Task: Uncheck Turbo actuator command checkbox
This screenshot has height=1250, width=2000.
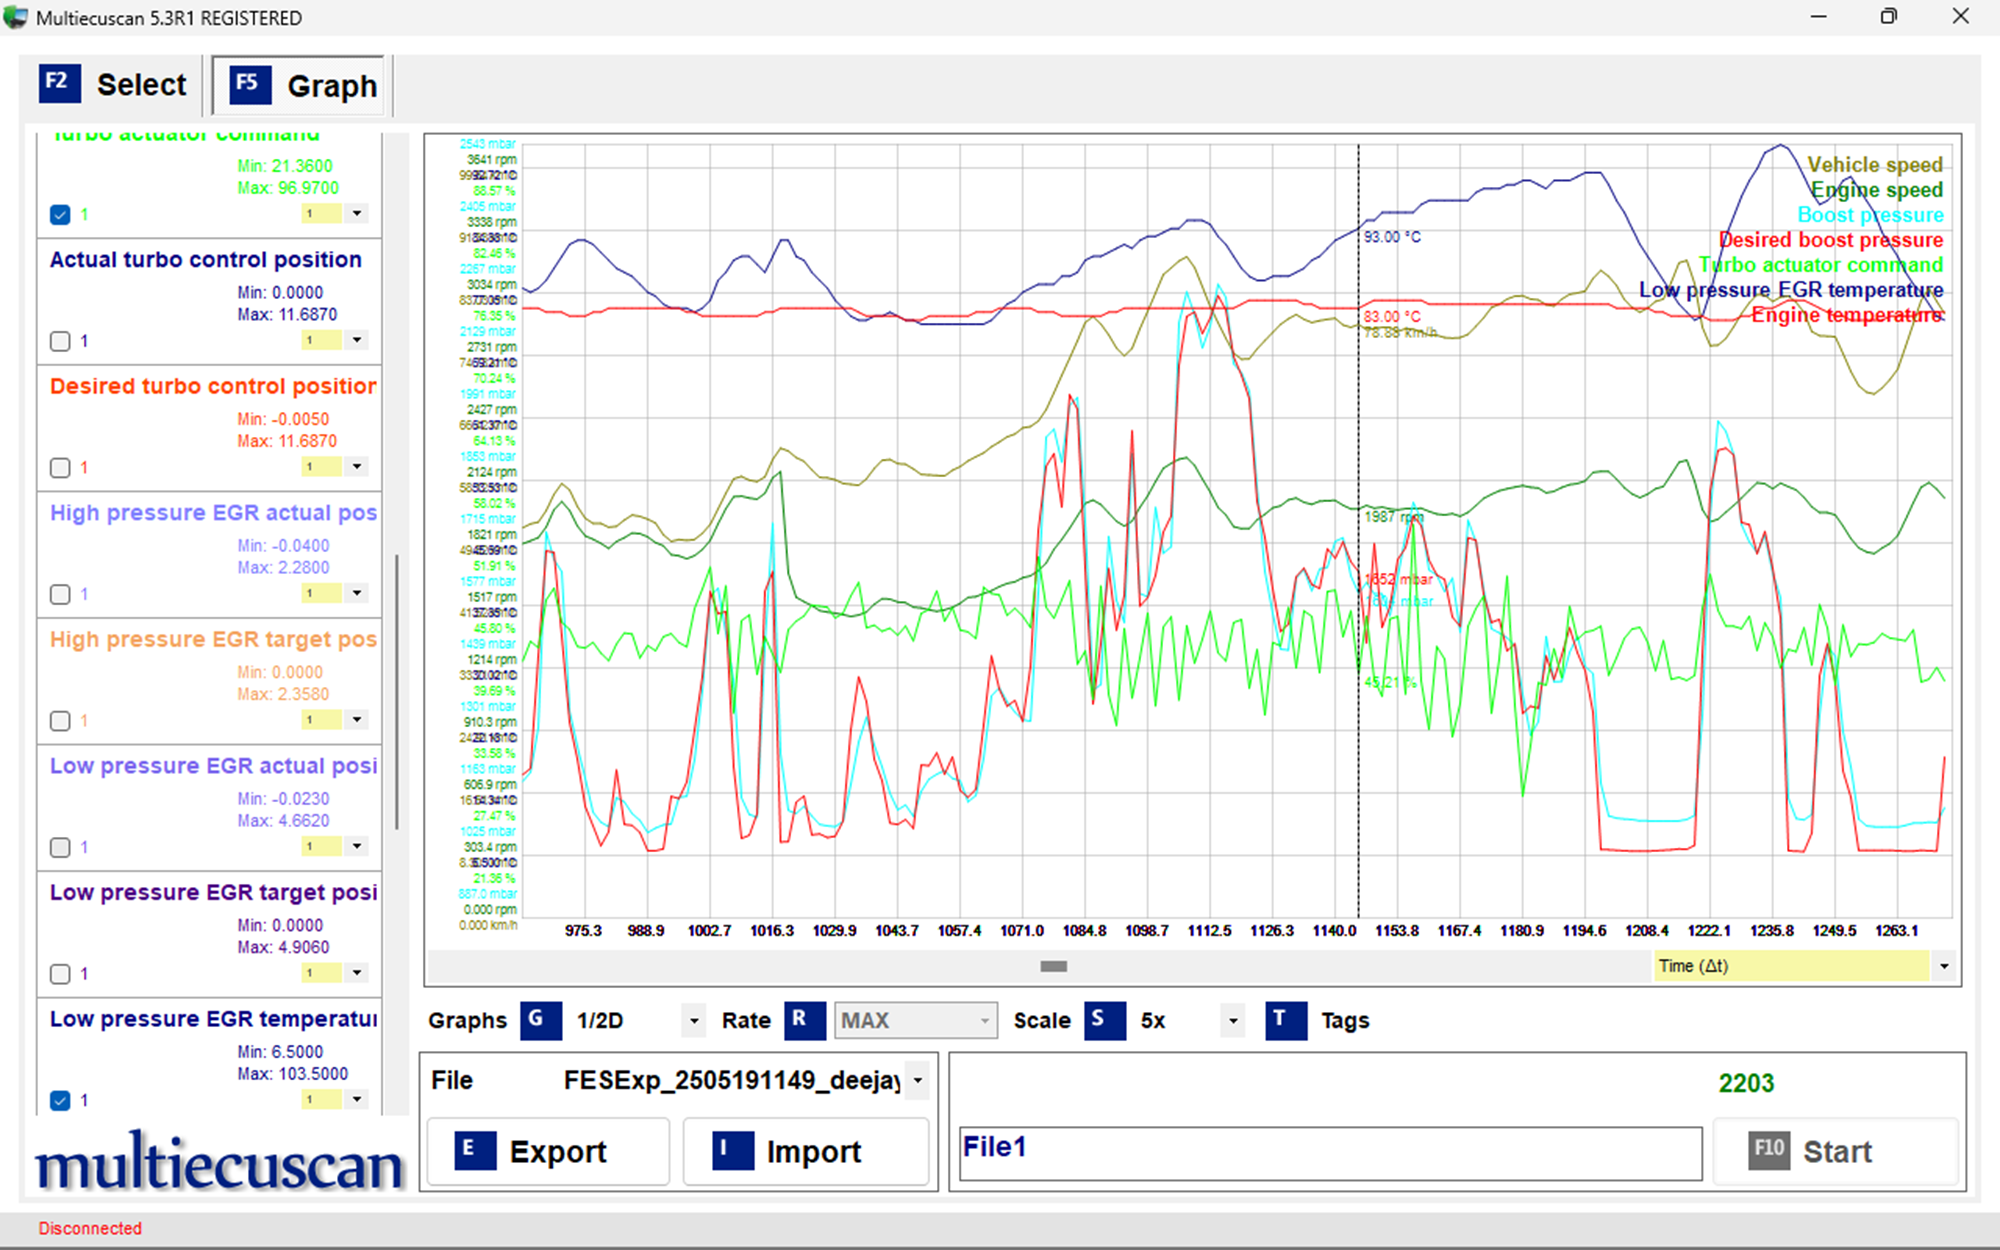Action: (x=60, y=214)
